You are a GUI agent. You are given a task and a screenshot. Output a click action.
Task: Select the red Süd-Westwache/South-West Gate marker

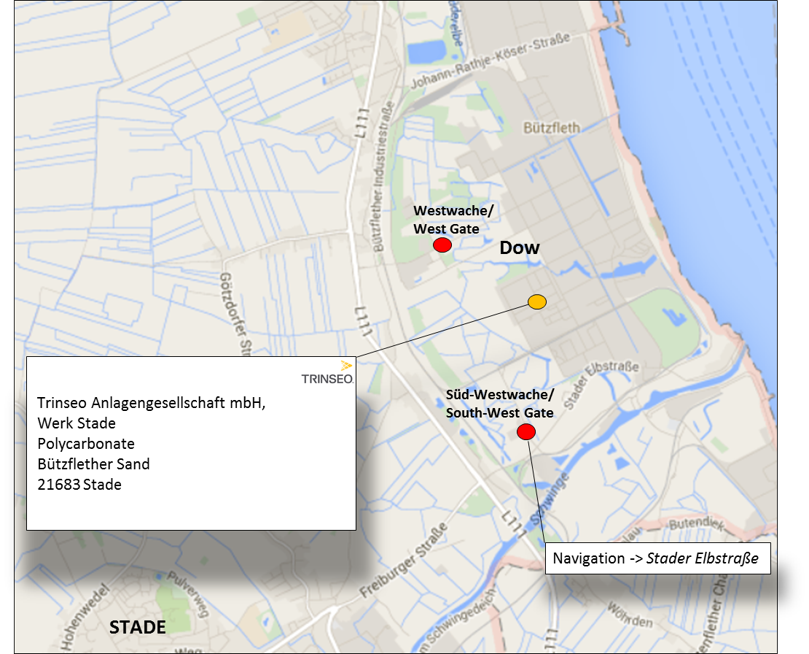527,431
